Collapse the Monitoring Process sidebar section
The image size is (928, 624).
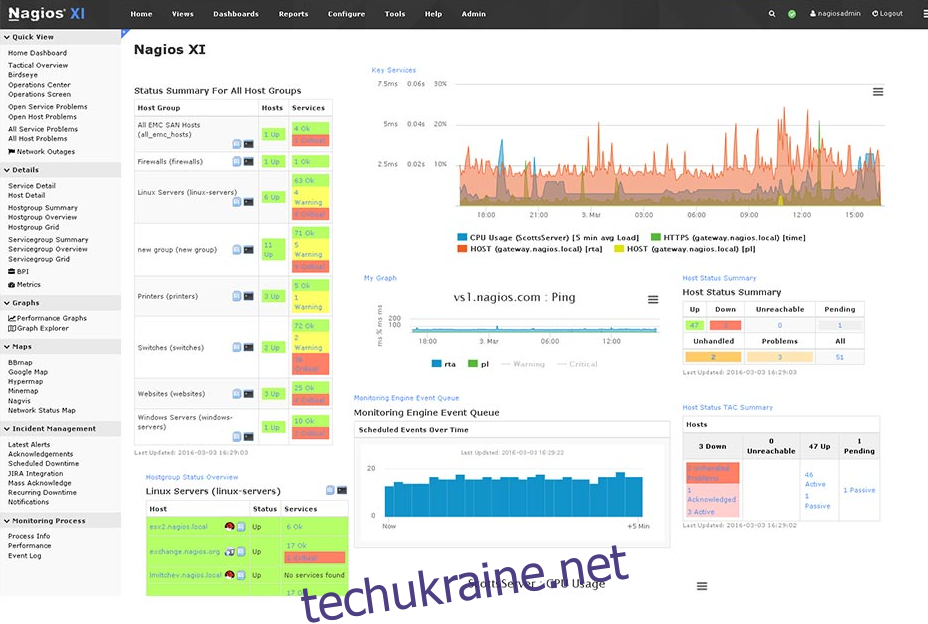point(60,521)
